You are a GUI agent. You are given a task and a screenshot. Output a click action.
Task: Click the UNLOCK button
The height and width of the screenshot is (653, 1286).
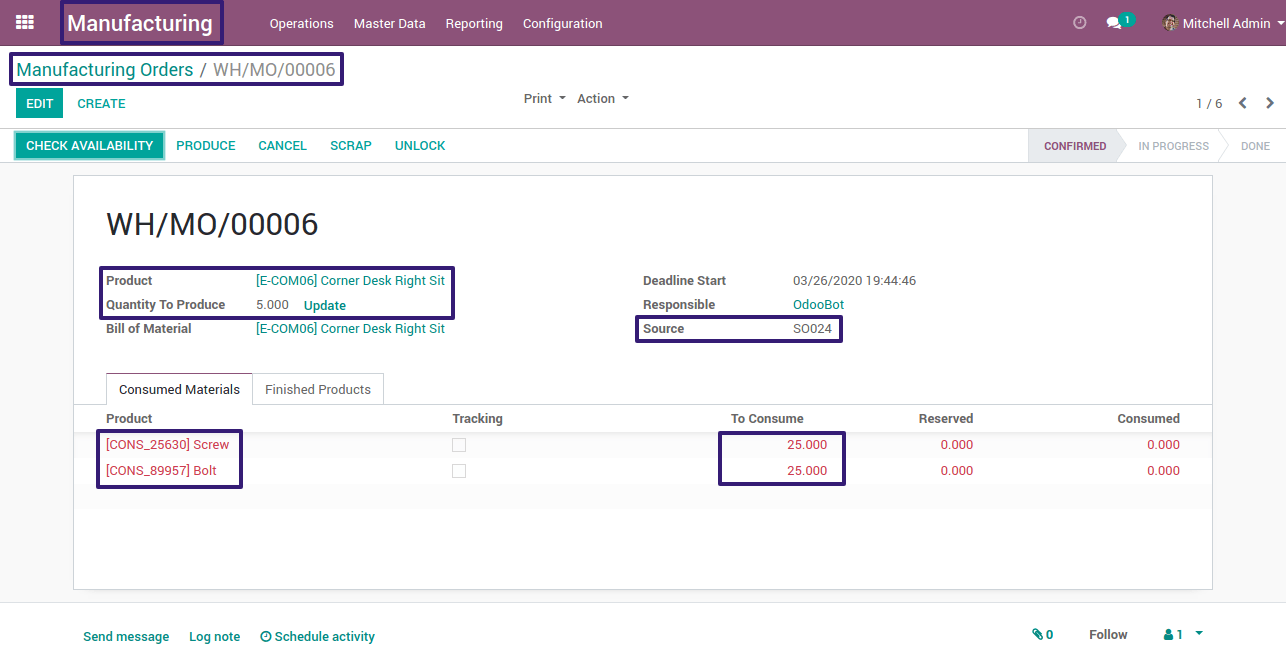[420, 146]
